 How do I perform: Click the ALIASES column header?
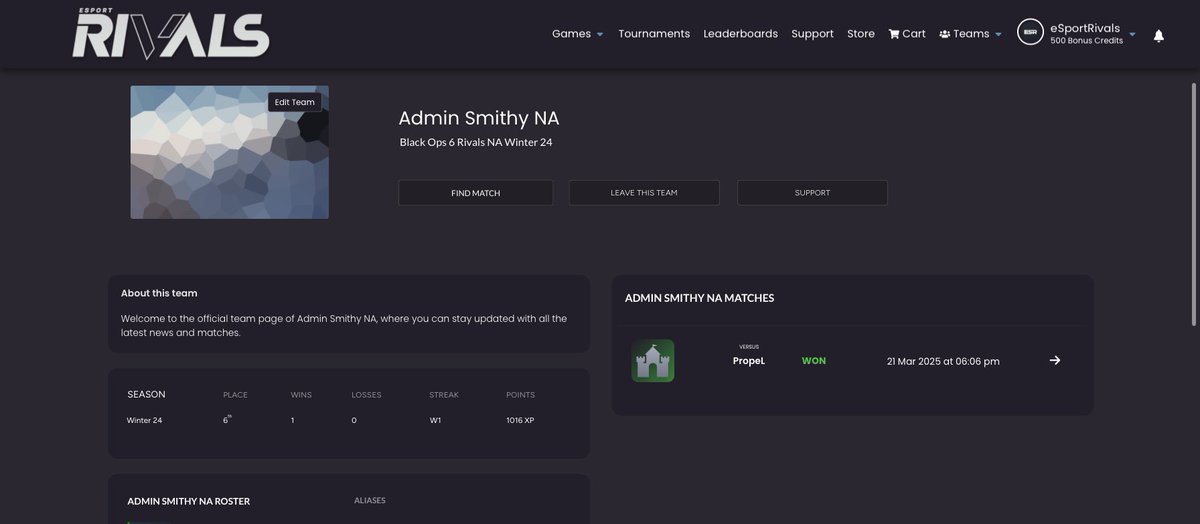coord(370,500)
